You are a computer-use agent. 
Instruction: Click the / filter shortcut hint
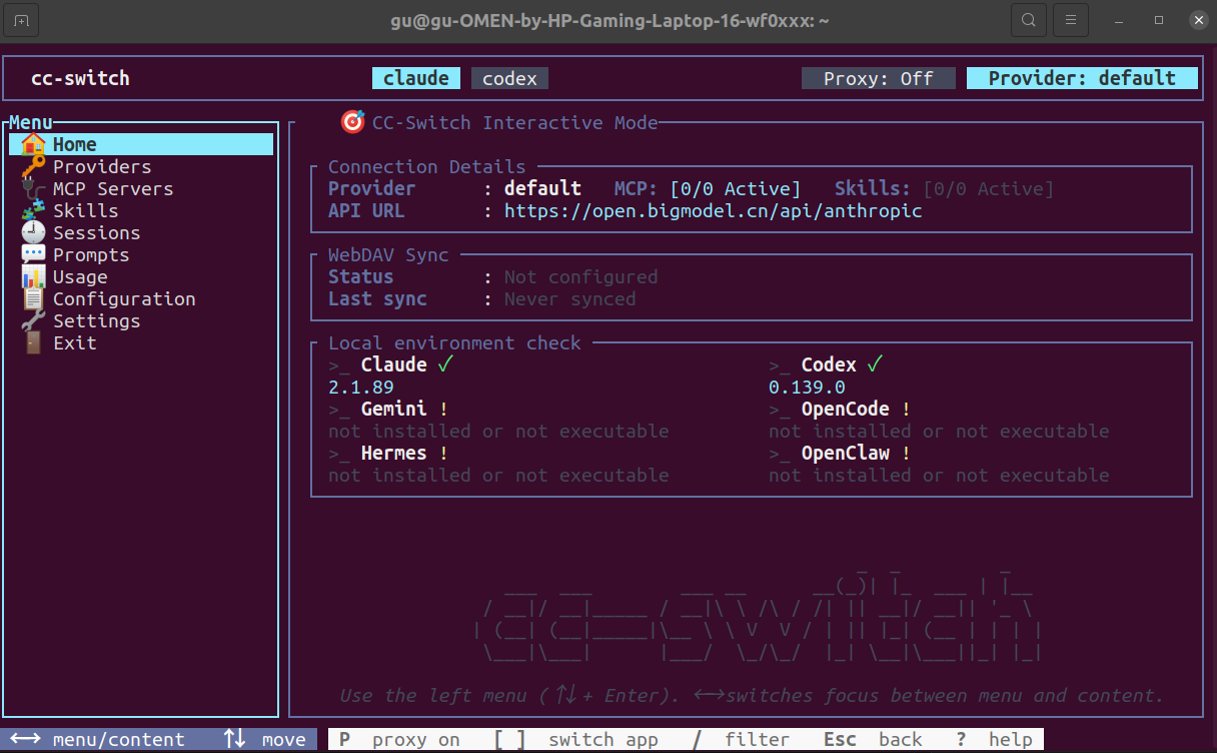coord(741,740)
